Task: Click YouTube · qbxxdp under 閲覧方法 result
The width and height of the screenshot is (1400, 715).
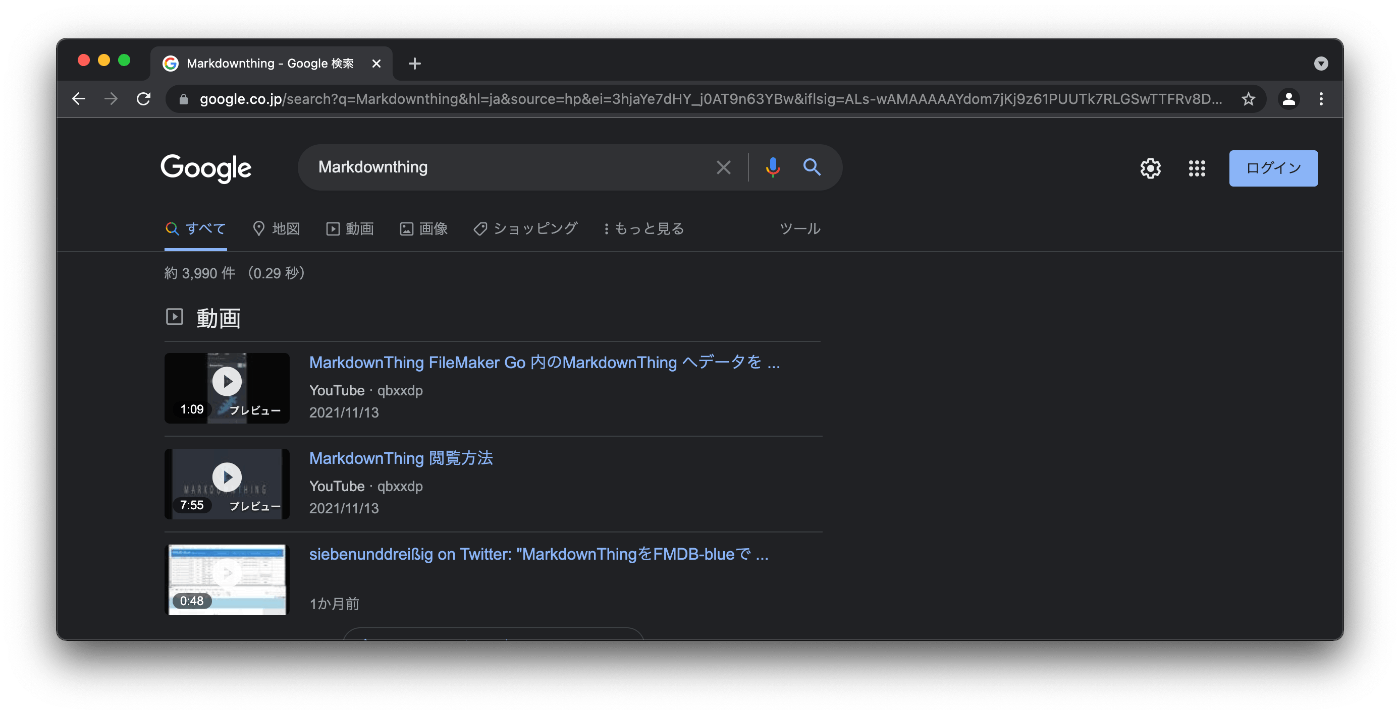Action: coord(366,486)
